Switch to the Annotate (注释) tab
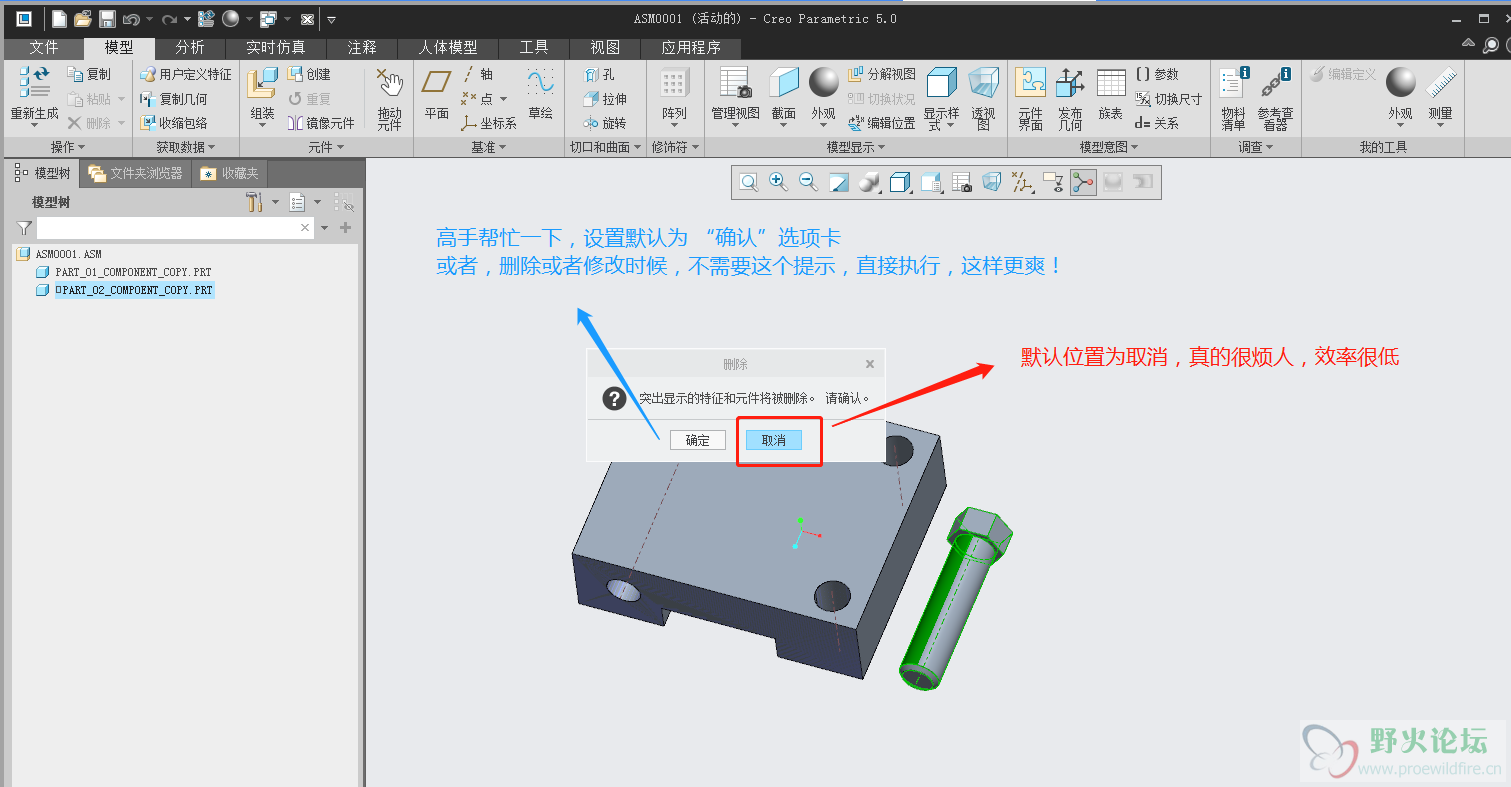This screenshot has width=1511, height=787. point(362,47)
